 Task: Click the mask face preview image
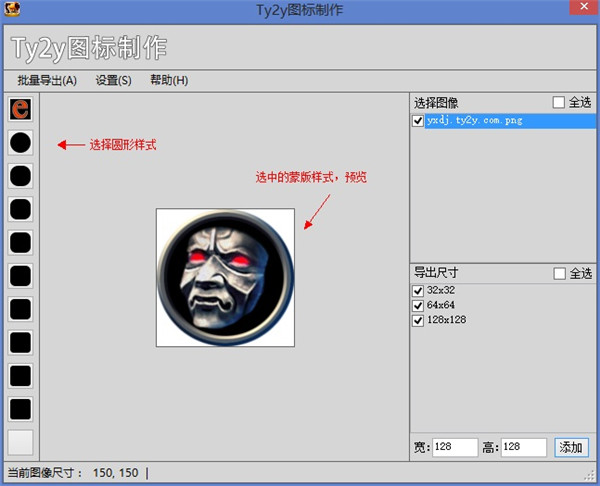[x=225, y=277]
